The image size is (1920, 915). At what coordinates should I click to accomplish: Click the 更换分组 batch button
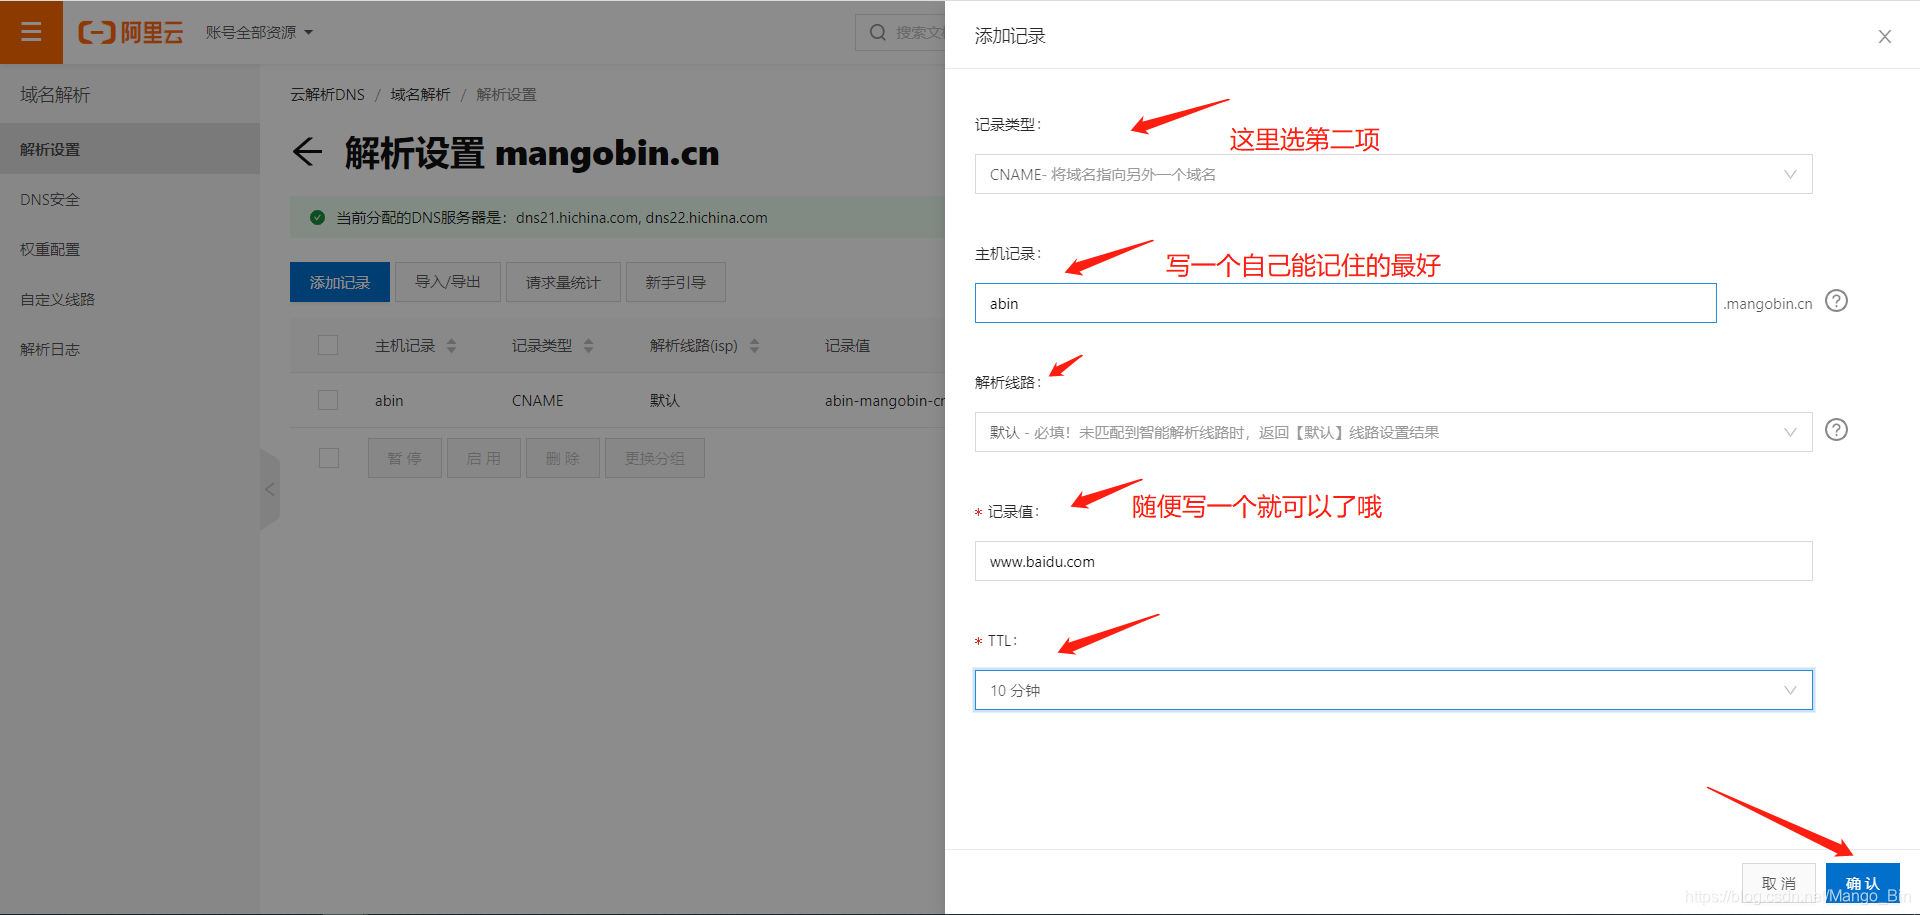coord(655,458)
